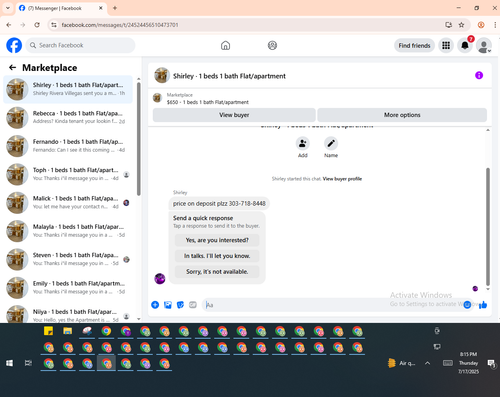This screenshot has height=397, width=500.
Task: Open the site information icon
Action: pos(54,25)
